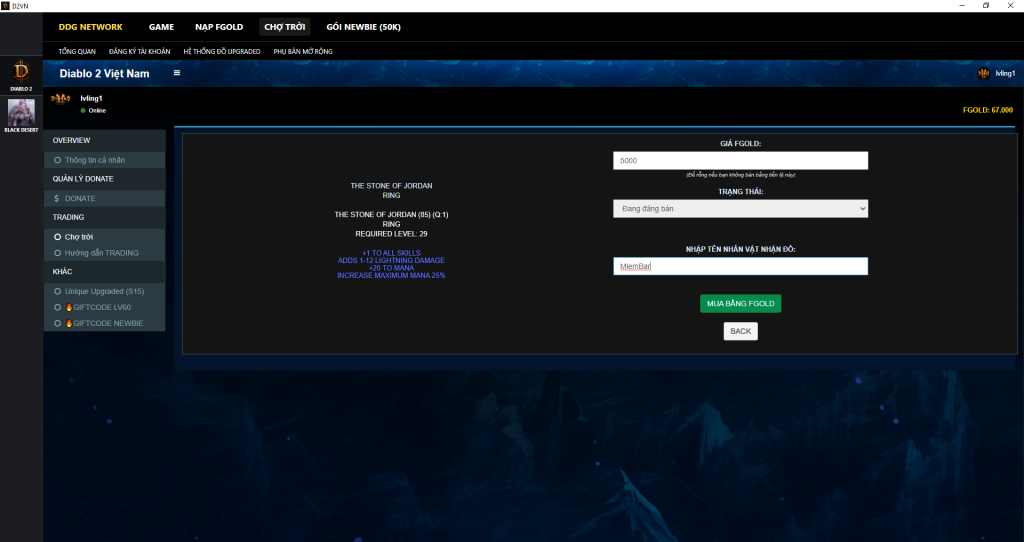
Task: Click Diablo 2 Việt Nam title
Action: pos(104,73)
